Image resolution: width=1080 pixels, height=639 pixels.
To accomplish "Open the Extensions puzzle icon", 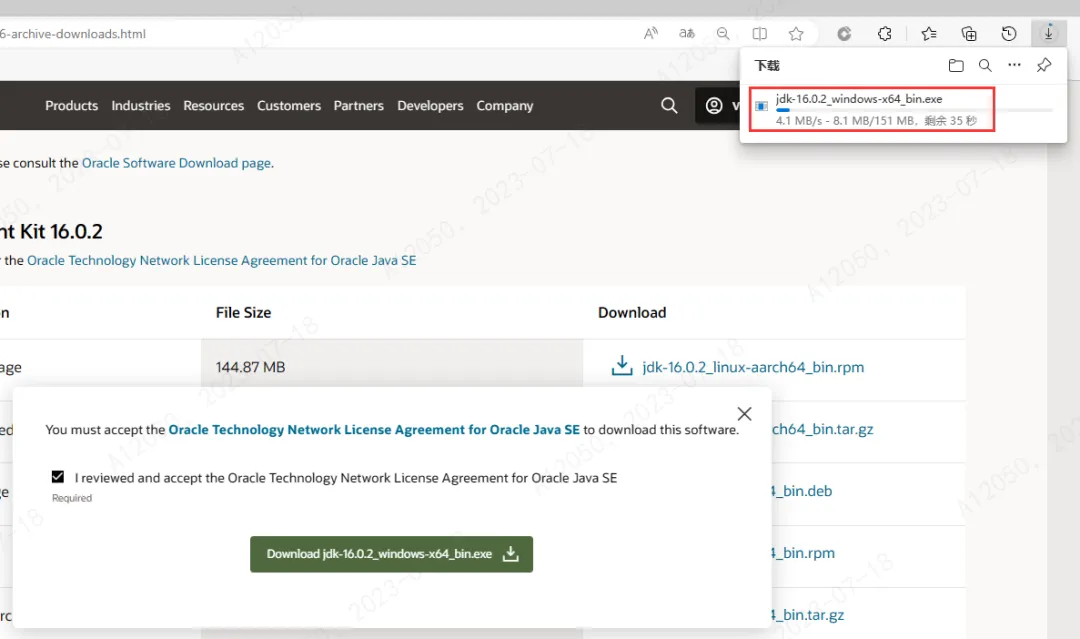I will (x=884, y=34).
